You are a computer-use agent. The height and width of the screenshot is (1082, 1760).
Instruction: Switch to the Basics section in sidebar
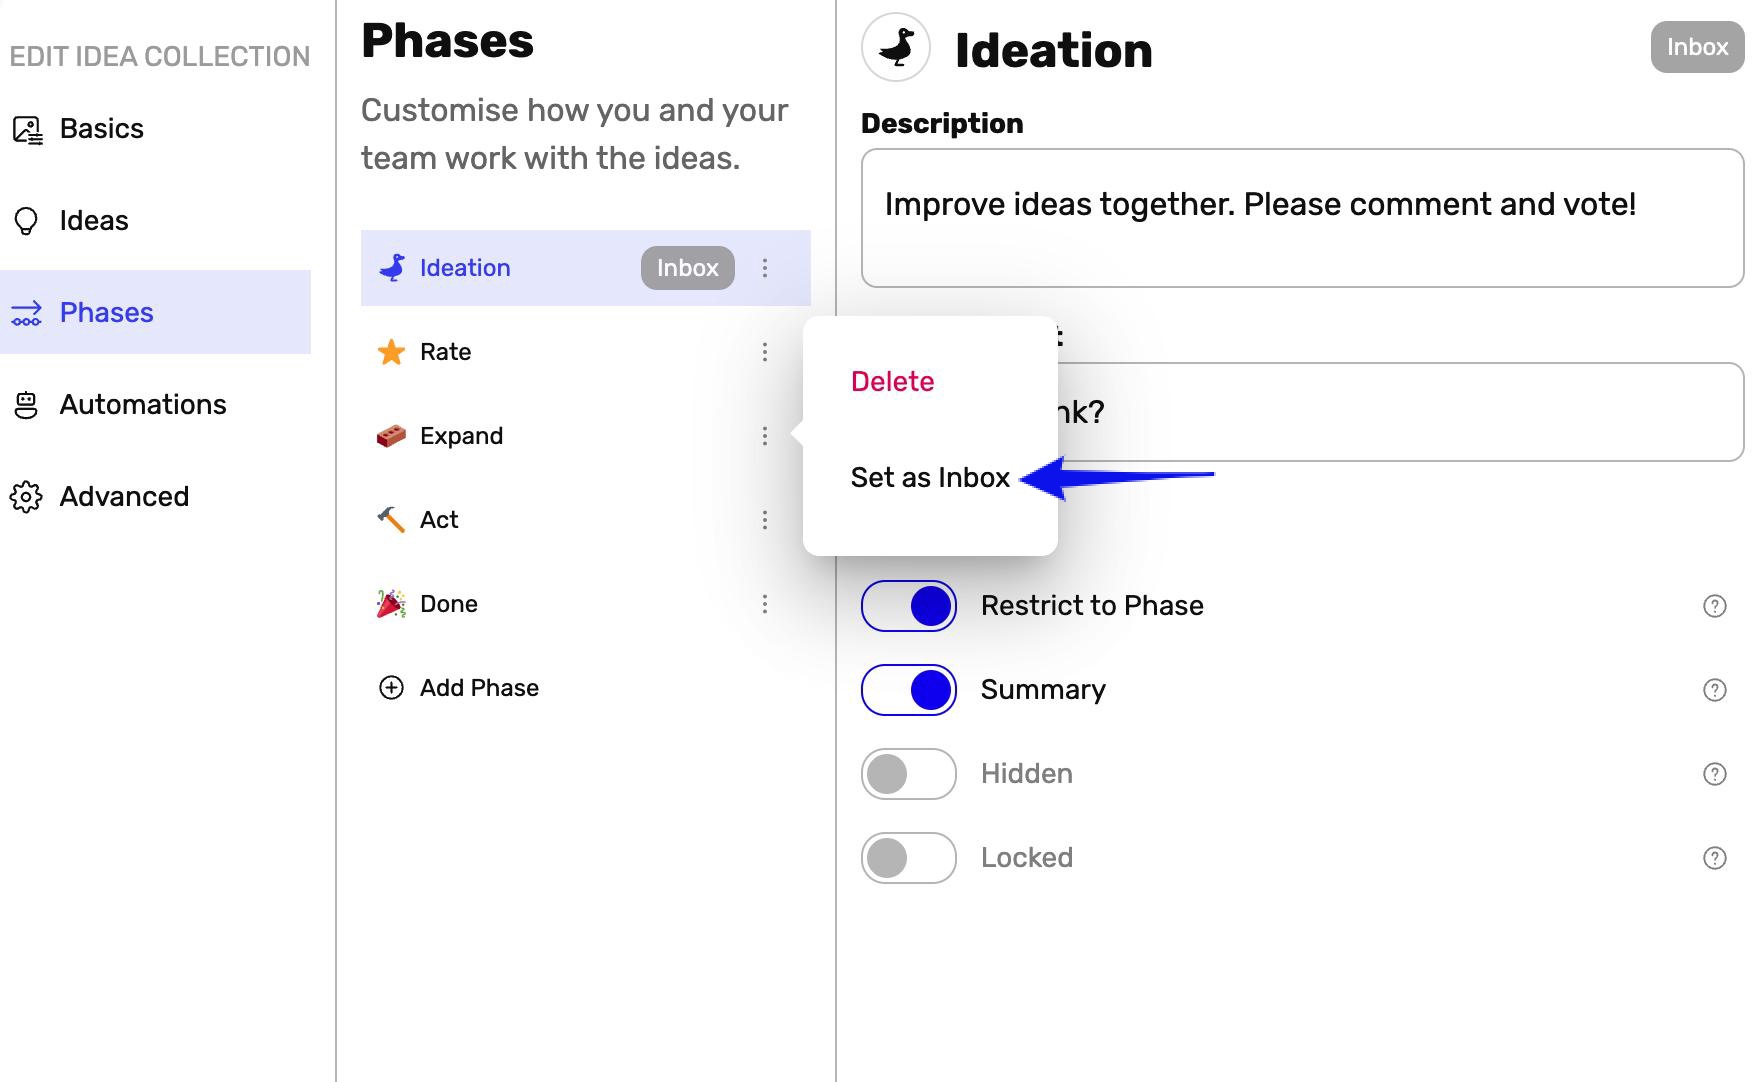tap(100, 128)
